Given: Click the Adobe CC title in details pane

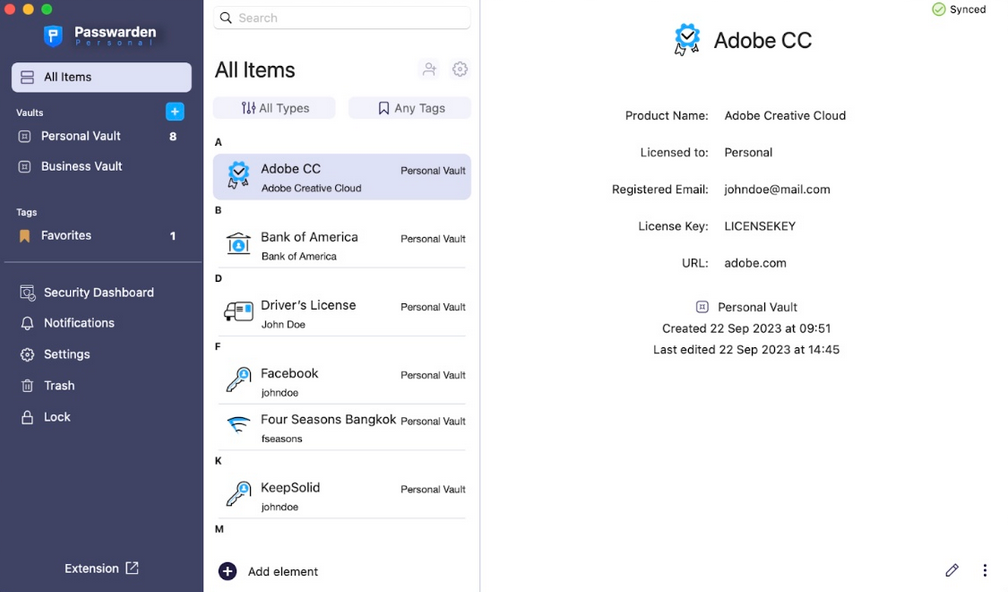Looking at the screenshot, I should tap(763, 40).
